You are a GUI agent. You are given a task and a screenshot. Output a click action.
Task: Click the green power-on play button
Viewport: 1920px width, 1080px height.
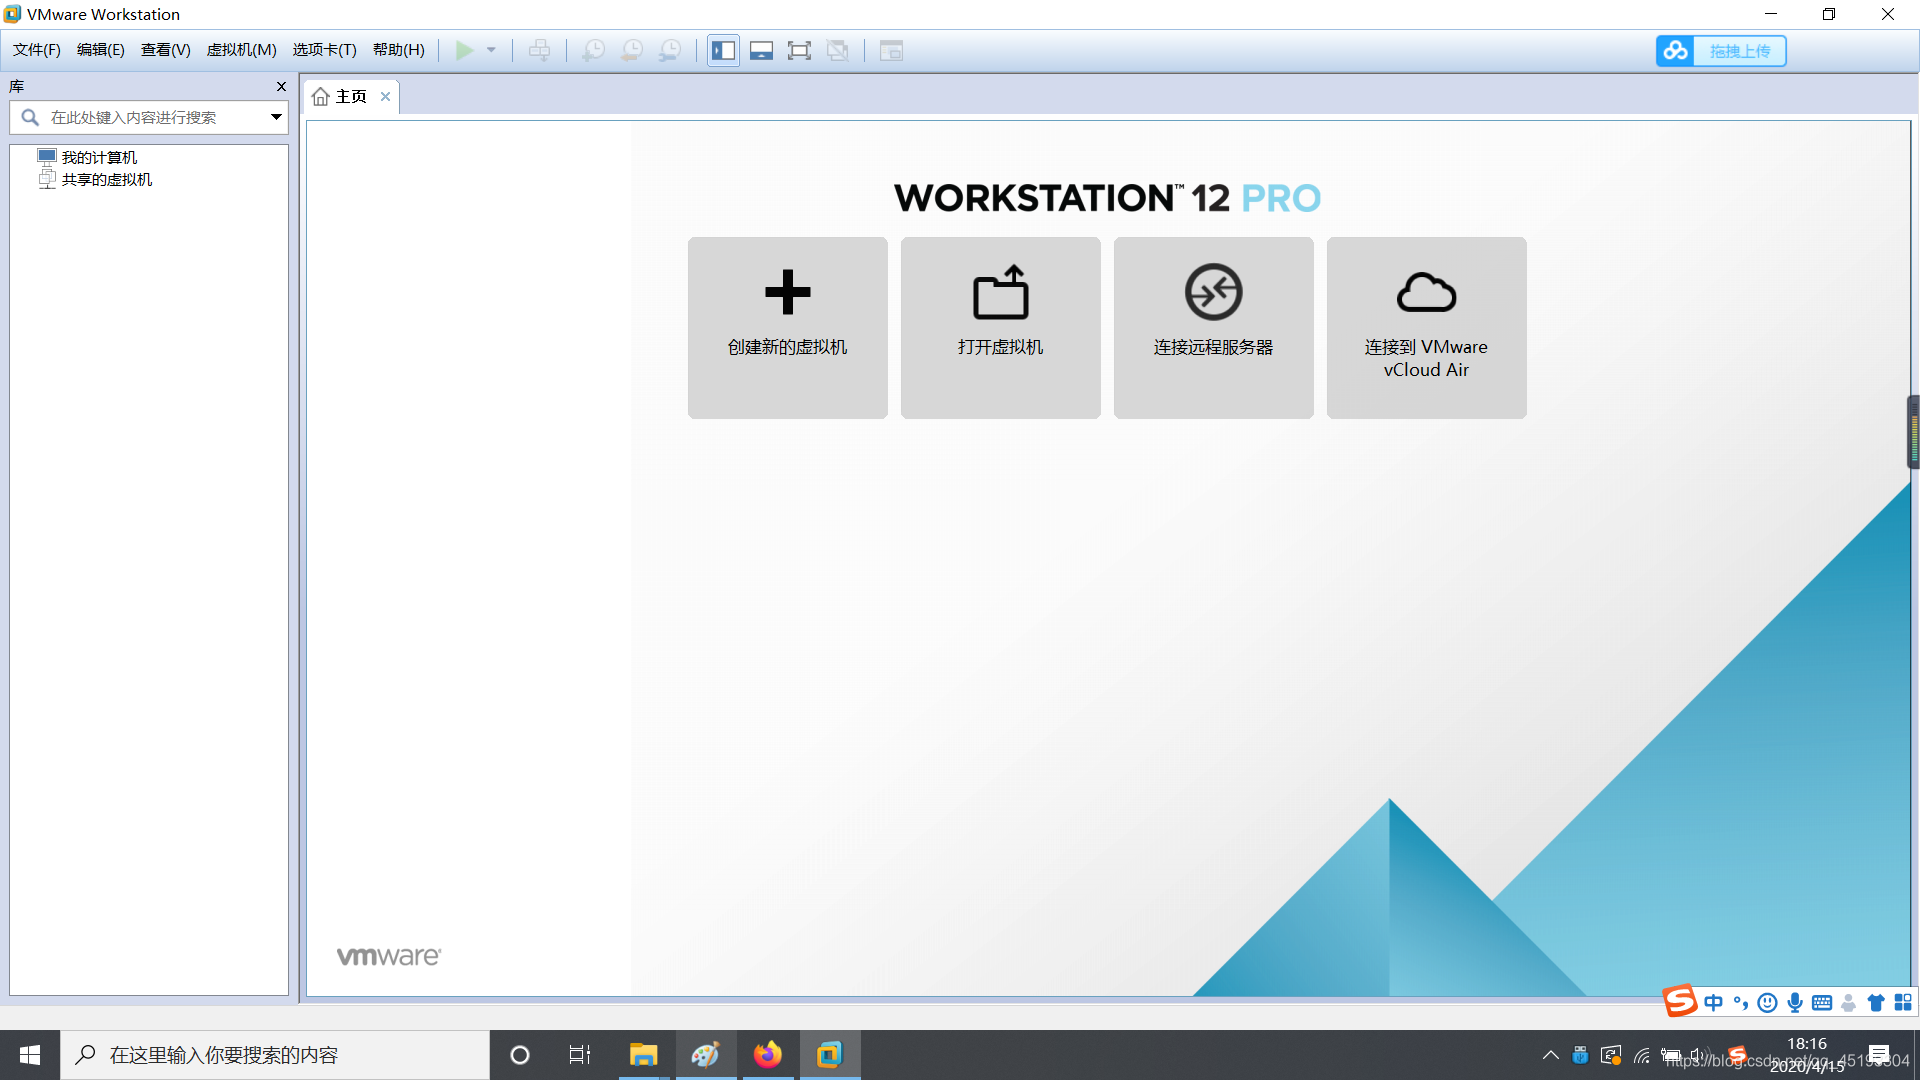(464, 50)
